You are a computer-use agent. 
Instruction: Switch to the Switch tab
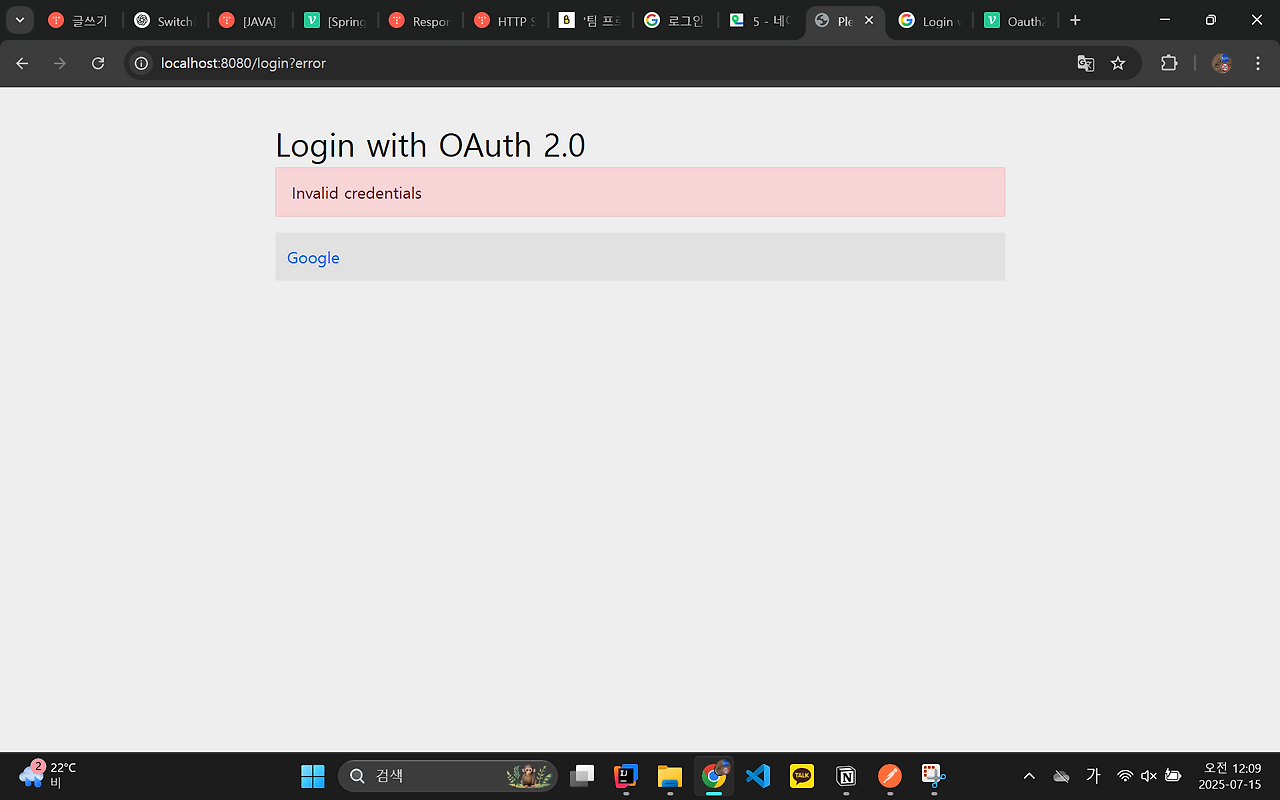(165, 21)
